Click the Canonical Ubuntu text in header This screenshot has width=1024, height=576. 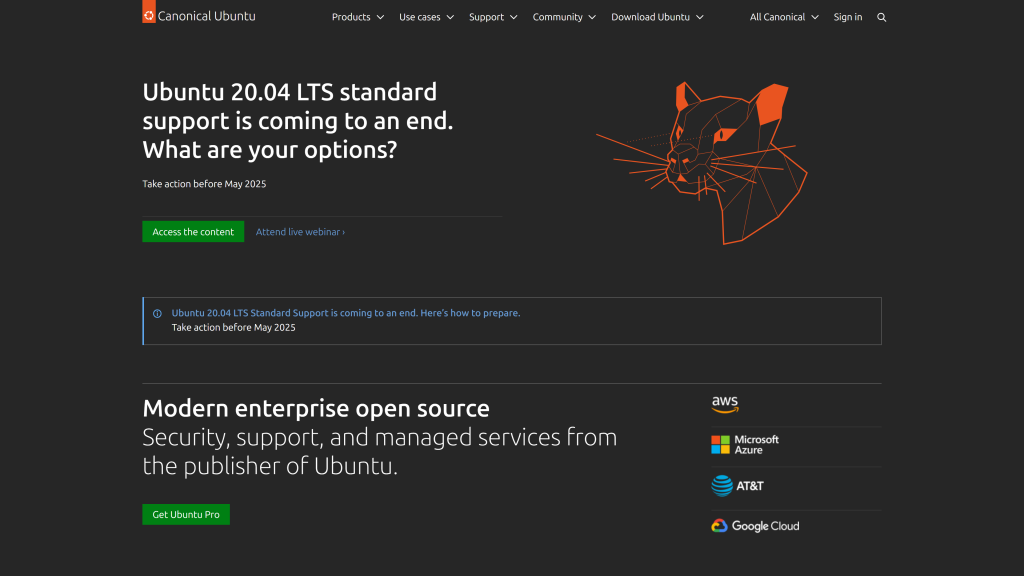coord(206,16)
